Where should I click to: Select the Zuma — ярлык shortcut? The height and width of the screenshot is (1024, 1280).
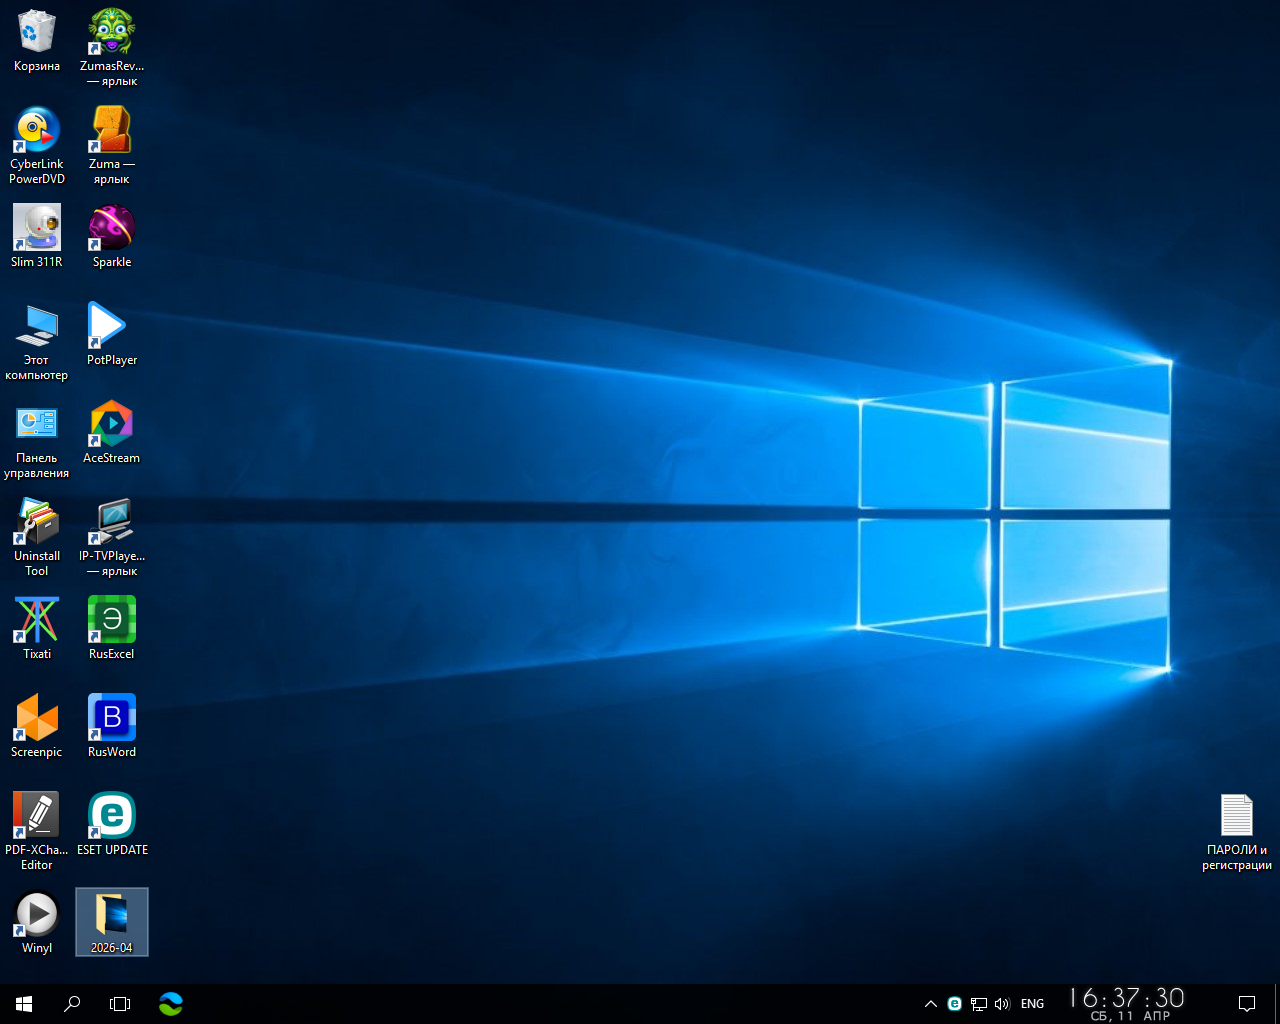pos(112,145)
